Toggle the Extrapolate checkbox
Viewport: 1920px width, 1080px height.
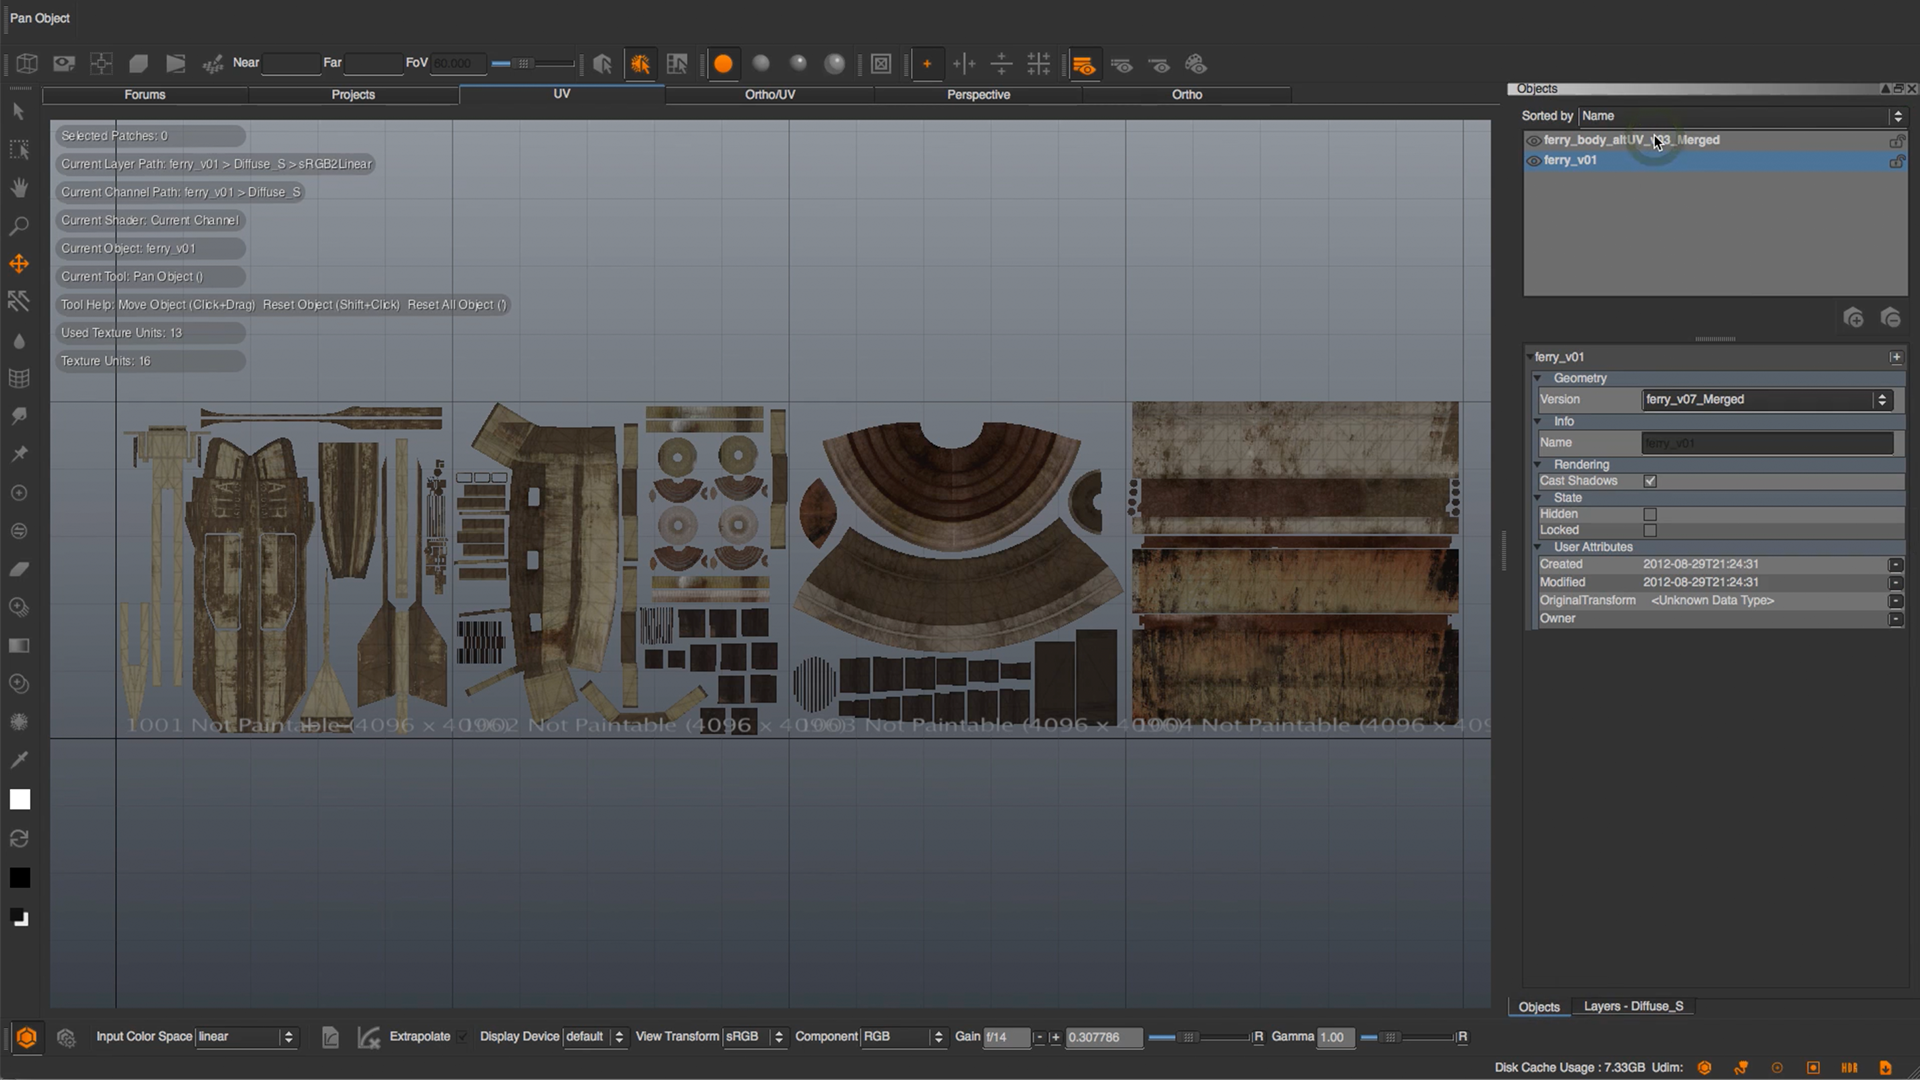point(461,1037)
